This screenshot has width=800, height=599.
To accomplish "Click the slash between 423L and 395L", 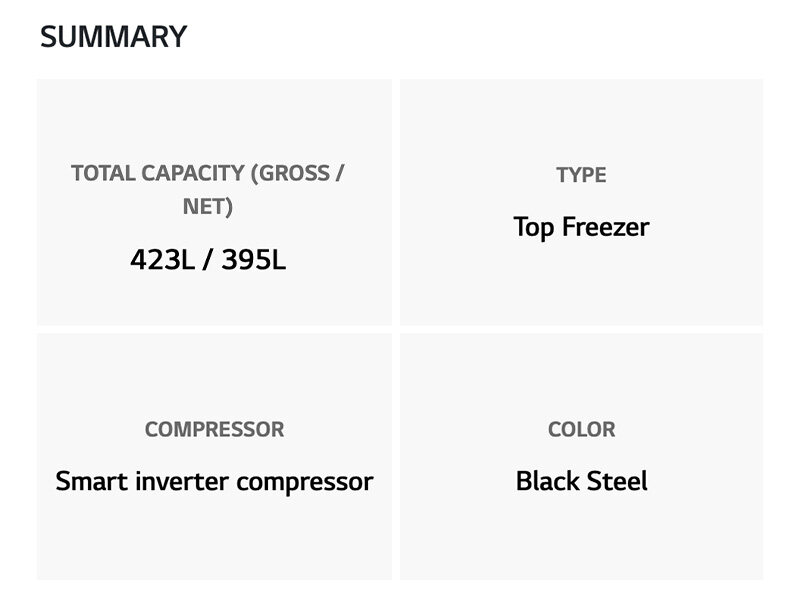I will pyautogui.click(x=207, y=260).
